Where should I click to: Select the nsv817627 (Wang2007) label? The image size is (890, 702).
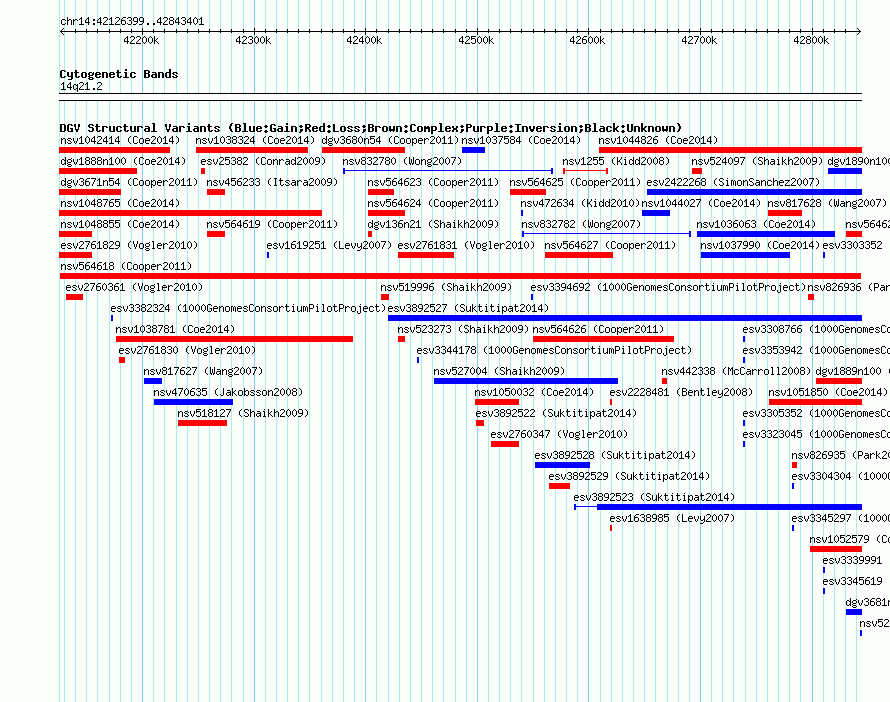(x=203, y=371)
